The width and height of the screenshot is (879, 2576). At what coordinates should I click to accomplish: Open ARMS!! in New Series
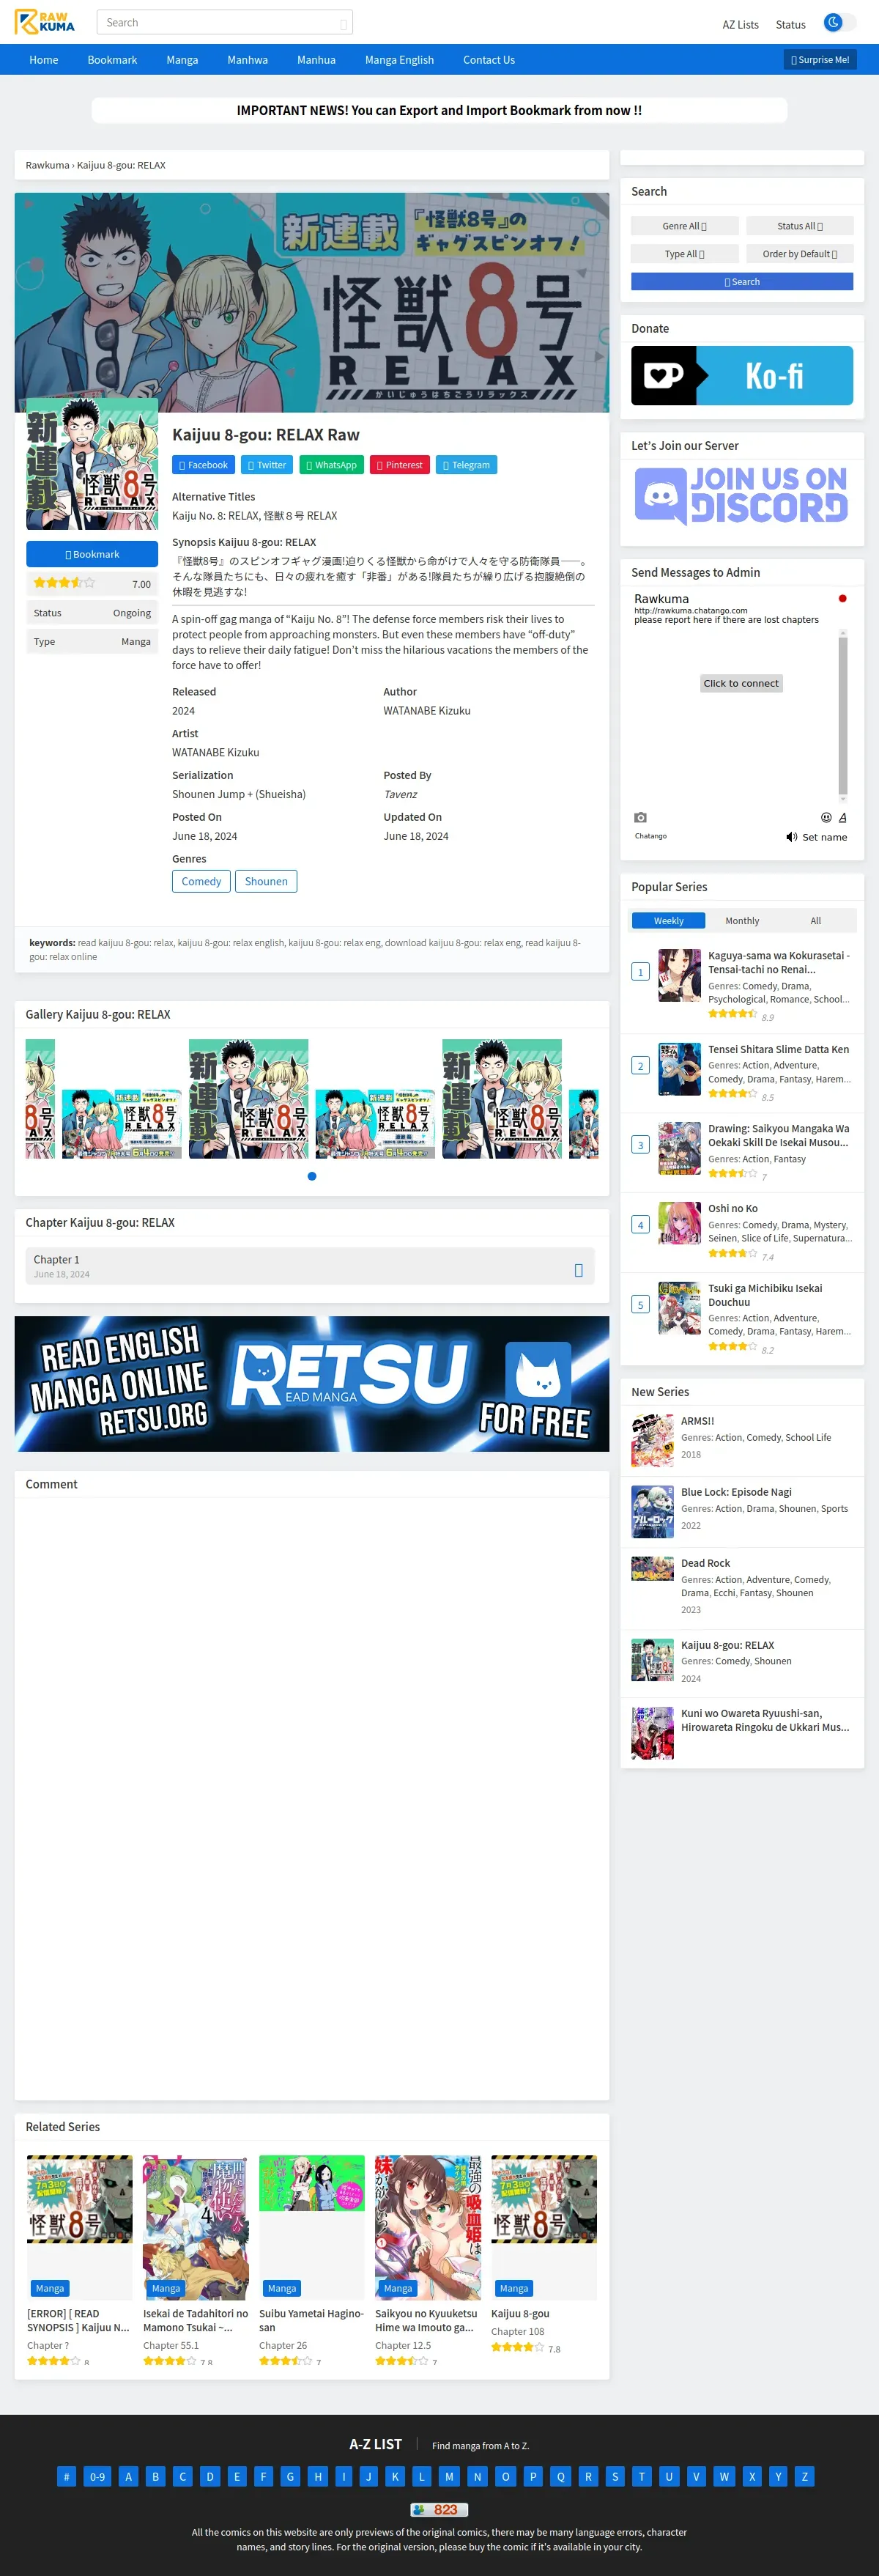point(698,1421)
